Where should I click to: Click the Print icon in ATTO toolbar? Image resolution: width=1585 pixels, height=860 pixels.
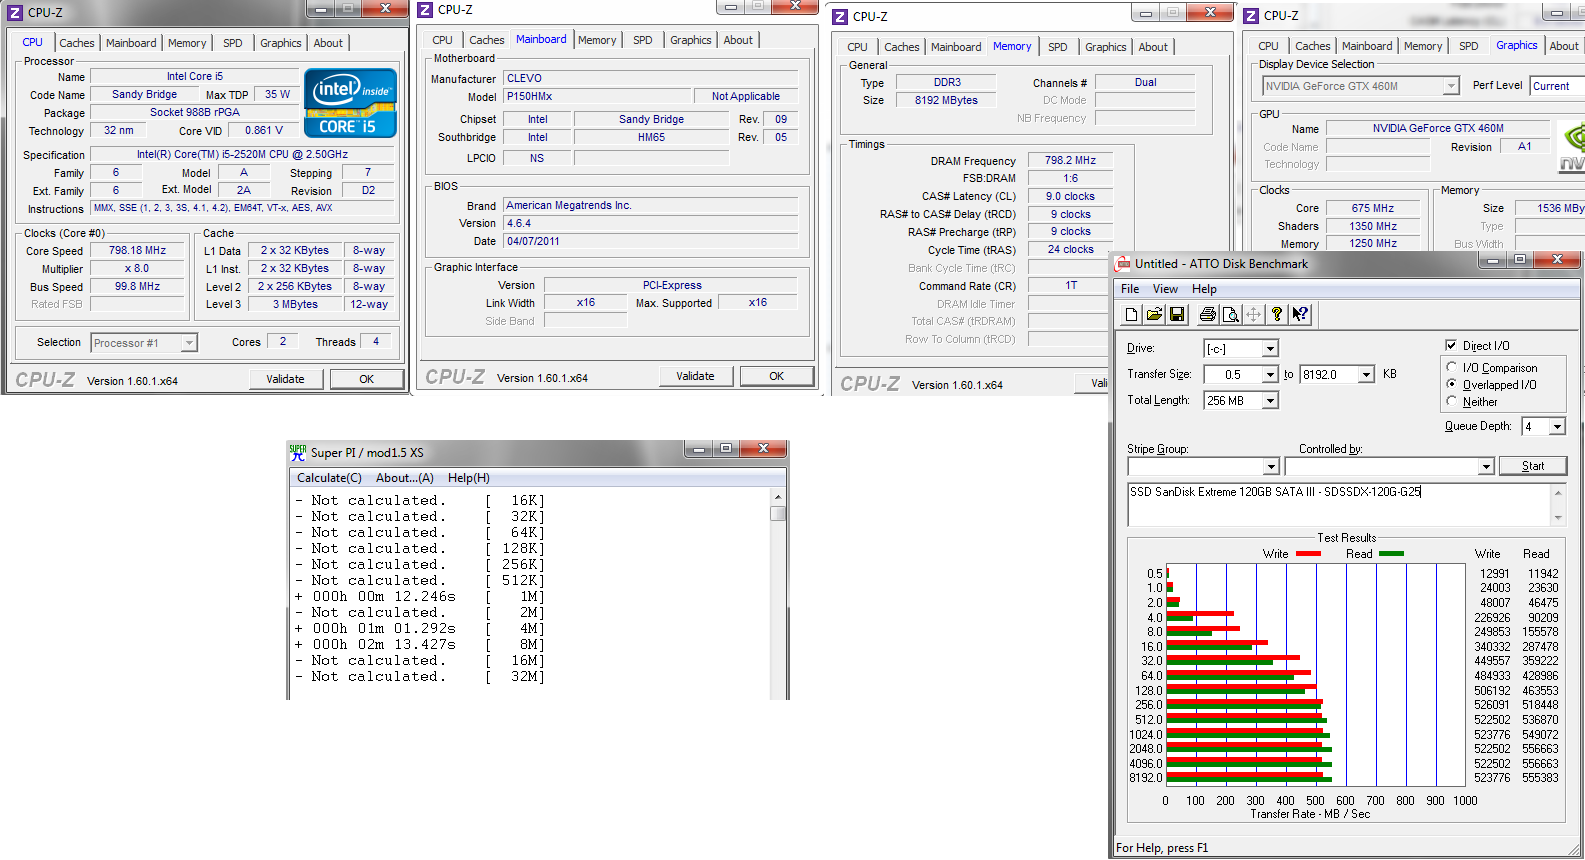click(1207, 315)
